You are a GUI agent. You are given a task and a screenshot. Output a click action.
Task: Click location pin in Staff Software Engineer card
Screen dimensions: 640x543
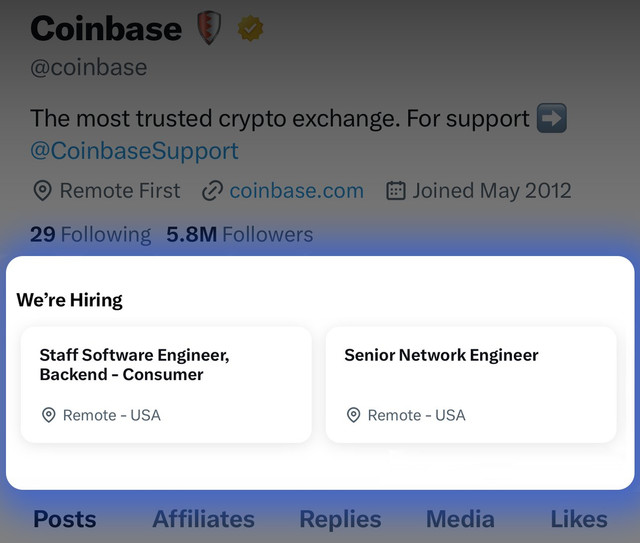[49, 415]
